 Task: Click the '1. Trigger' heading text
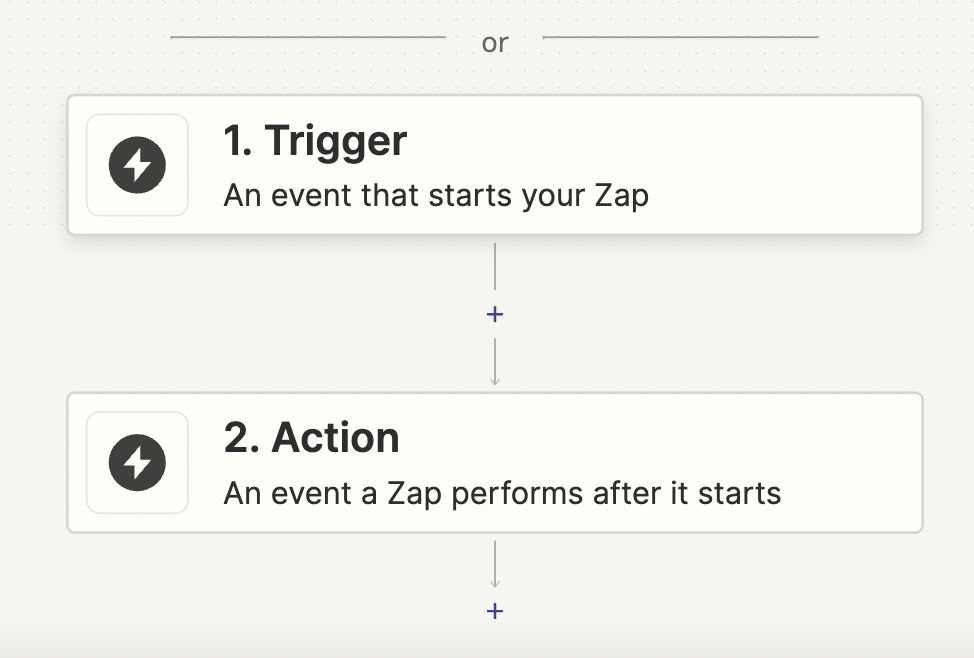click(x=313, y=141)
